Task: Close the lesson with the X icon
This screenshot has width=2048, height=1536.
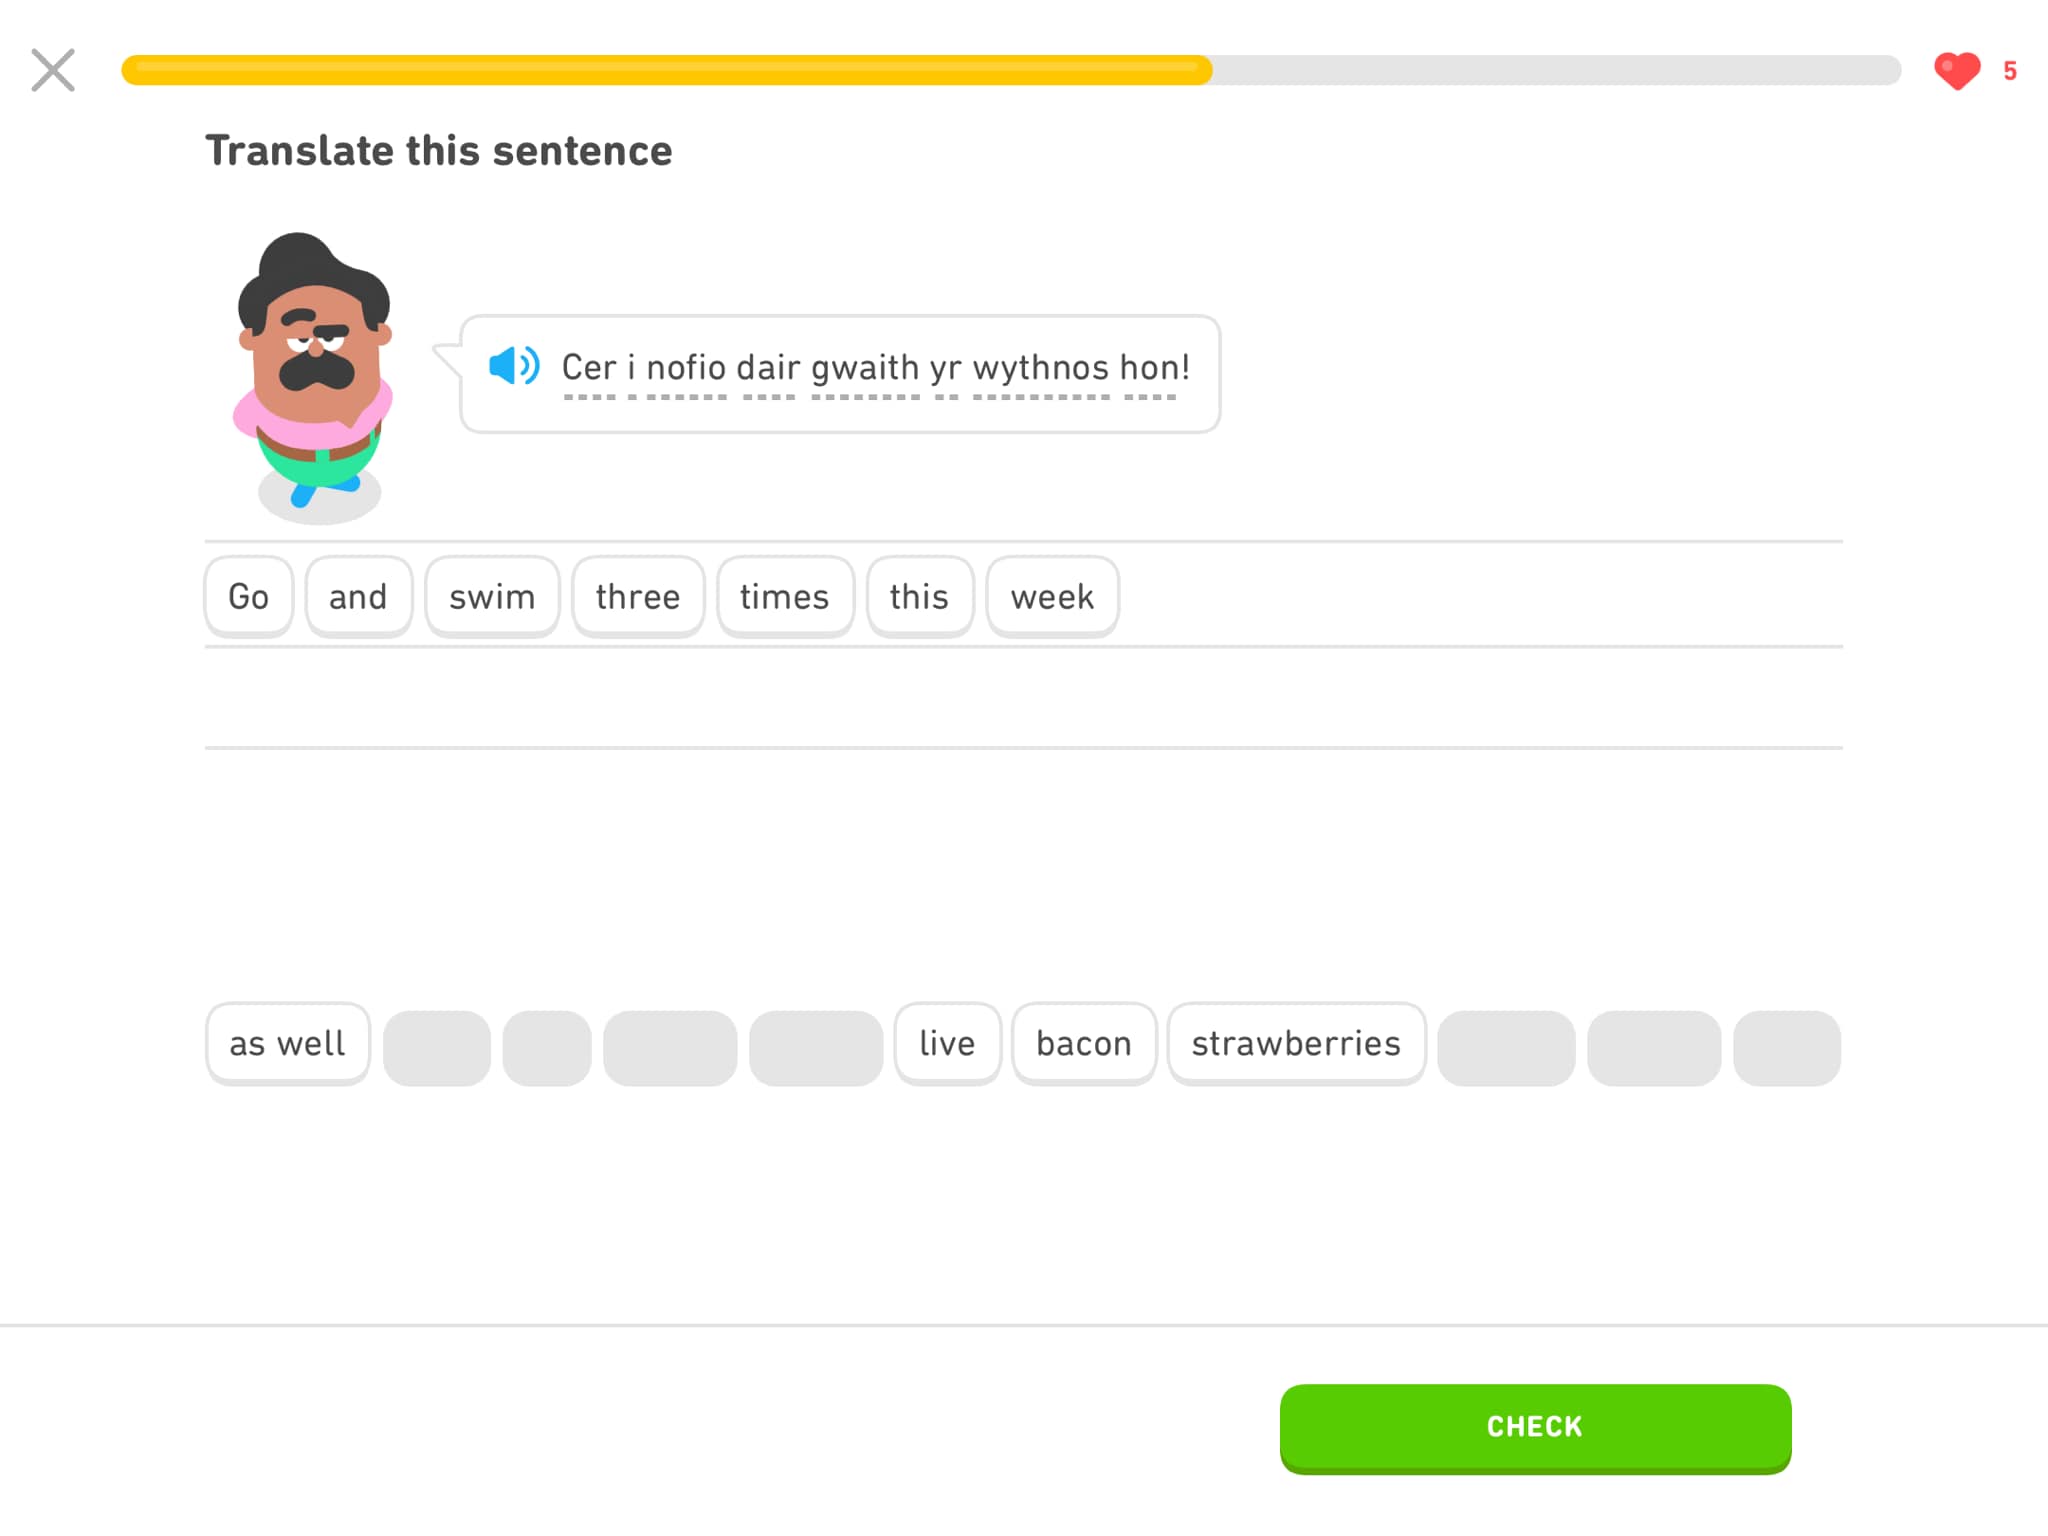Action: click(53, 70)
